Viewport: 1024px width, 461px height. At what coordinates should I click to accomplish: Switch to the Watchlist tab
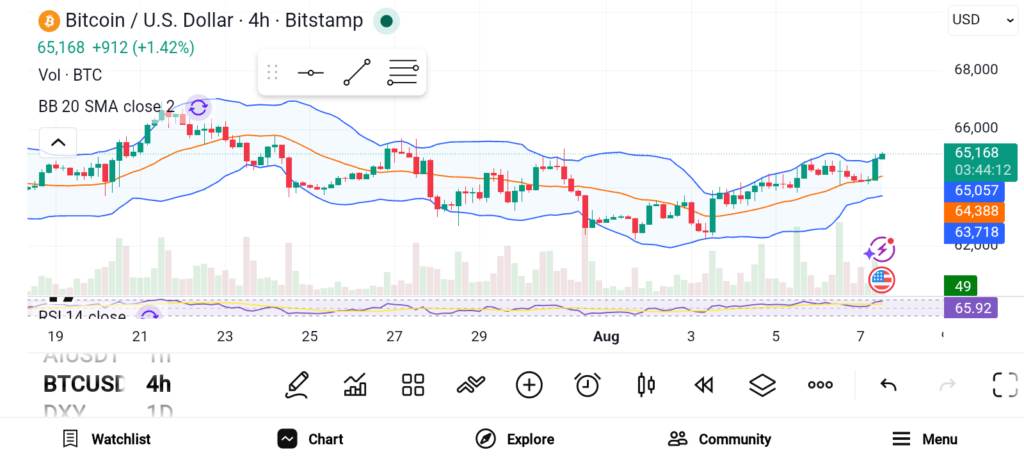[x=106, y=439]
